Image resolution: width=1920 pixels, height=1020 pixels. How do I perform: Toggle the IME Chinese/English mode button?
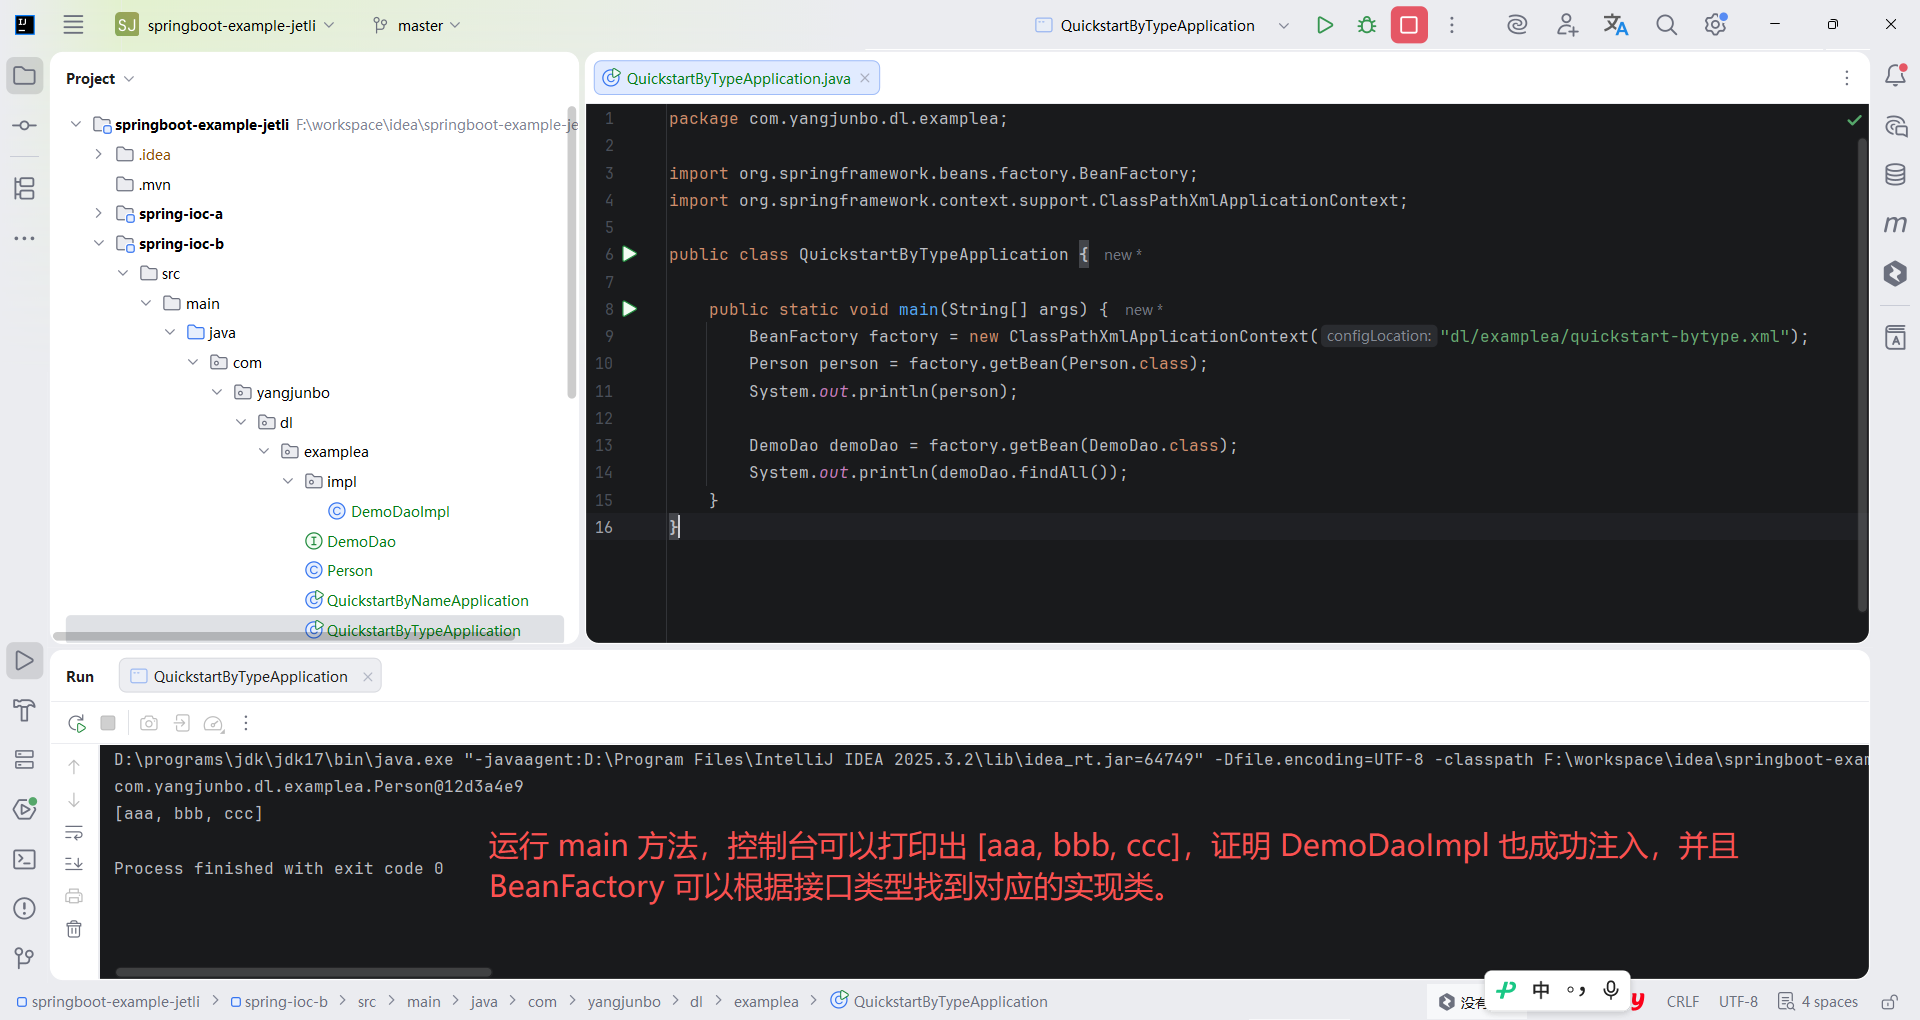[x=1541, y=990]
